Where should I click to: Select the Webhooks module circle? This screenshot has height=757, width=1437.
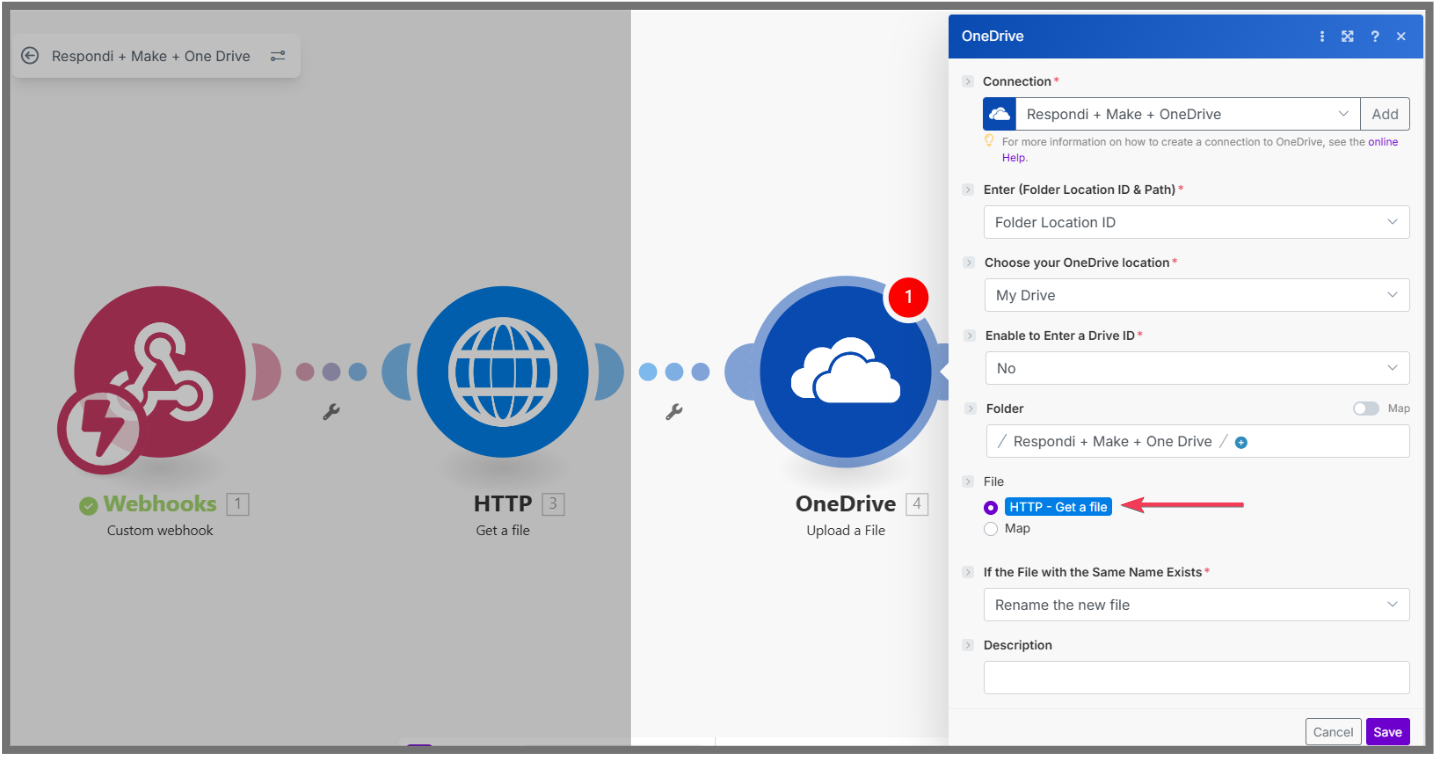160,371
